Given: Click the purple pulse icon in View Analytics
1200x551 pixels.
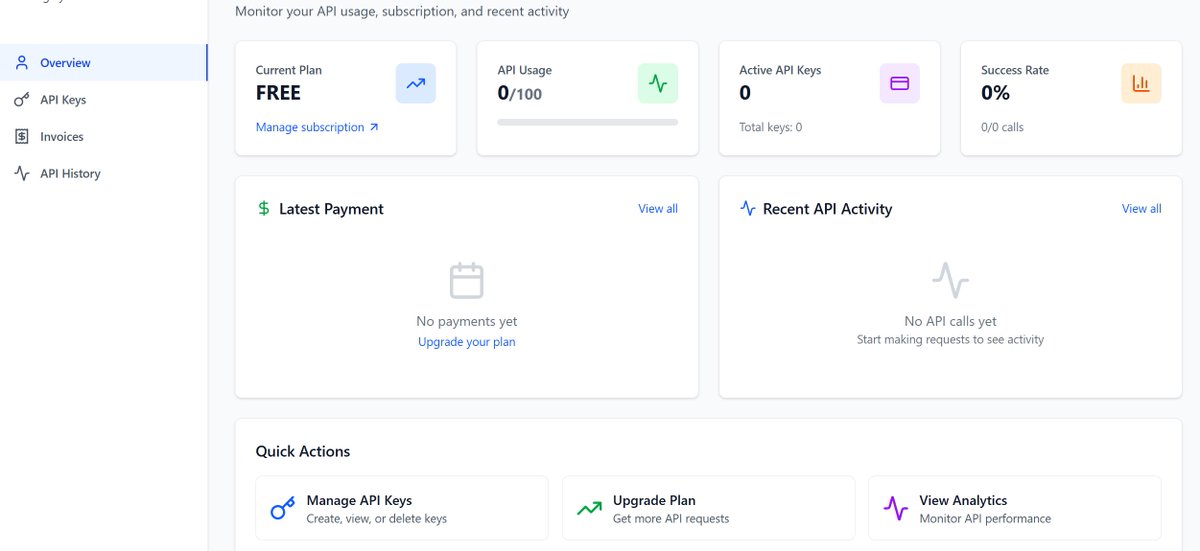Looking at the screenshot, I should 895,508.
